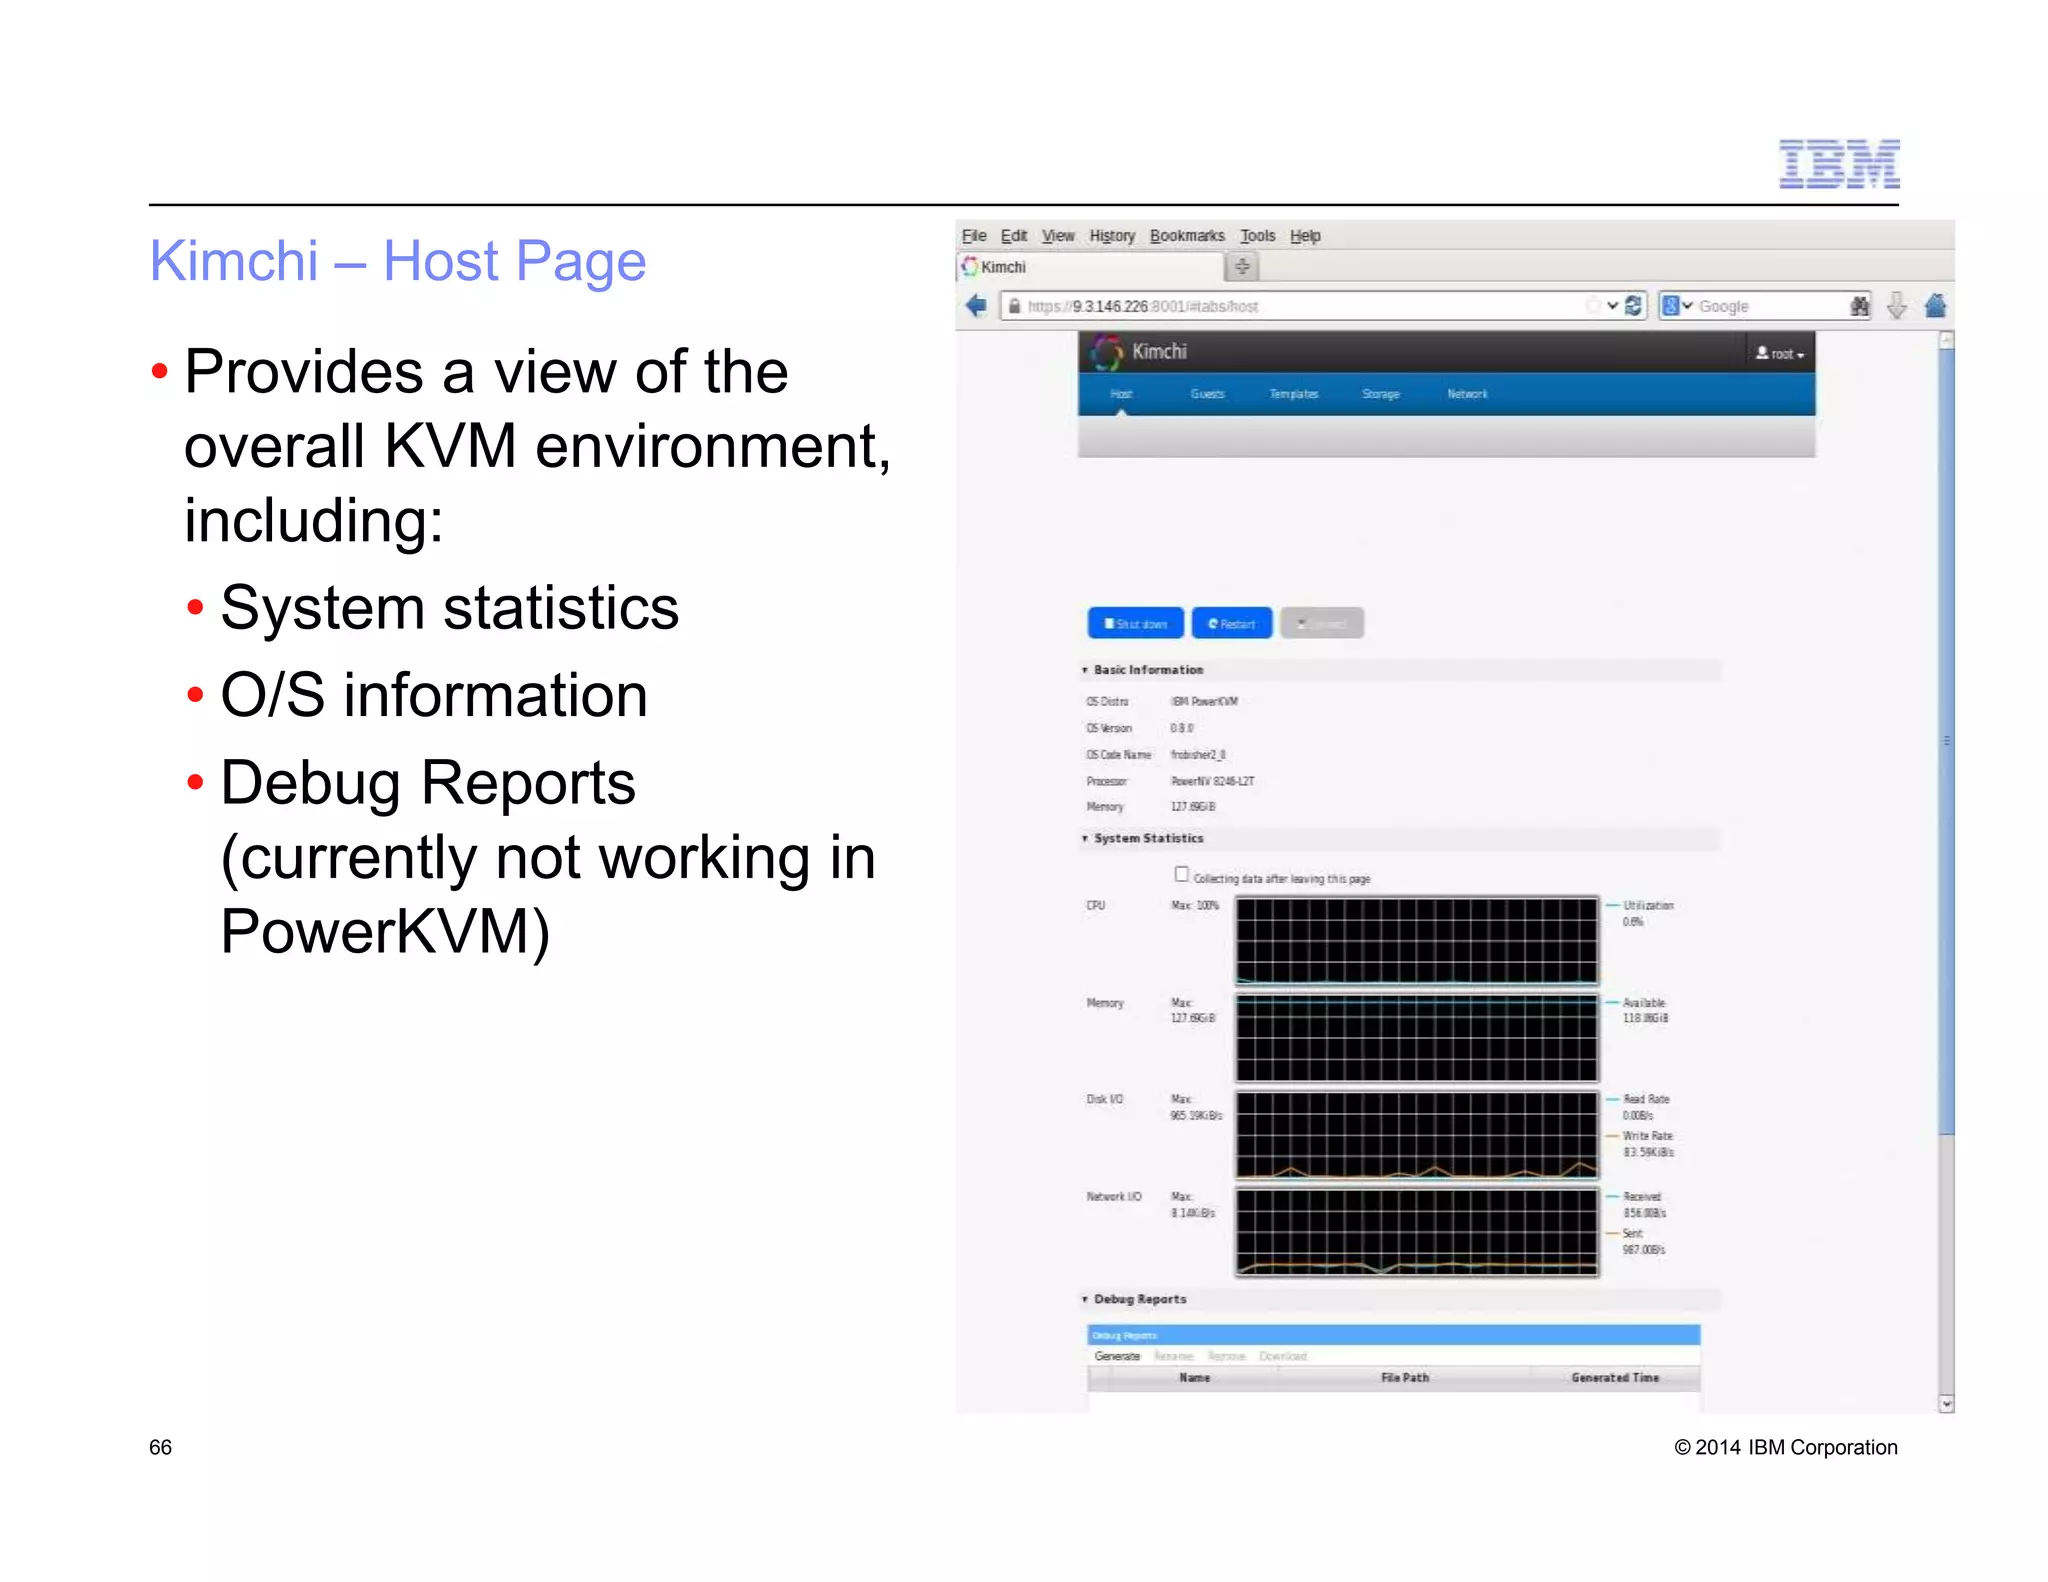
Task: Click the CPU utilization graph
Action: pos(1416,941)
